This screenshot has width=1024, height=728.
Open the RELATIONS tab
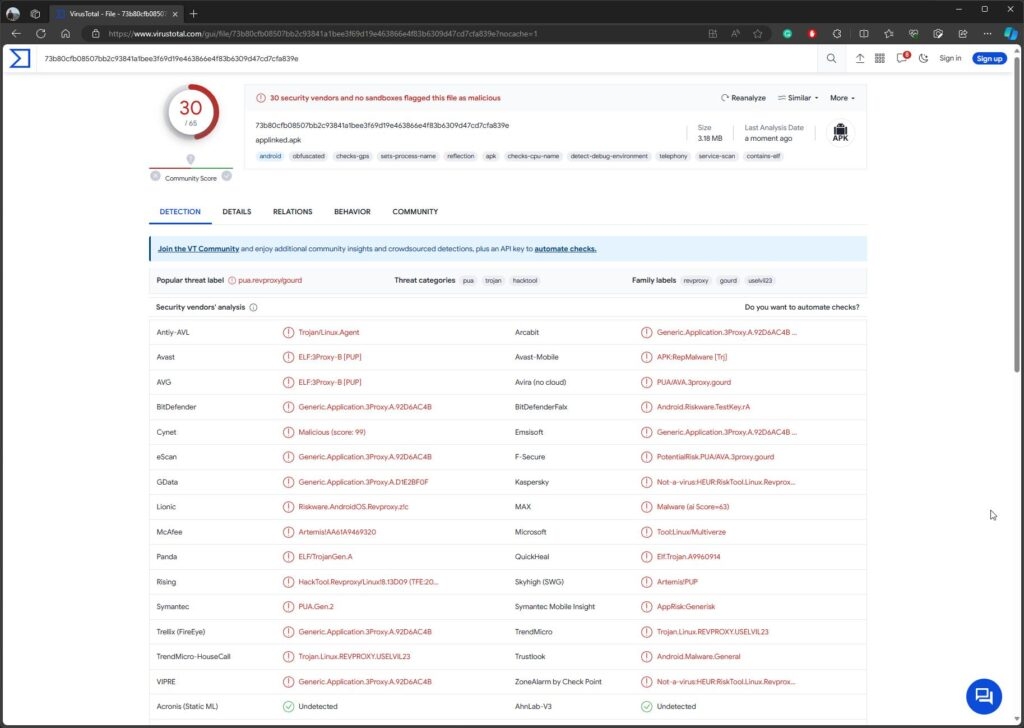point(293,212)
